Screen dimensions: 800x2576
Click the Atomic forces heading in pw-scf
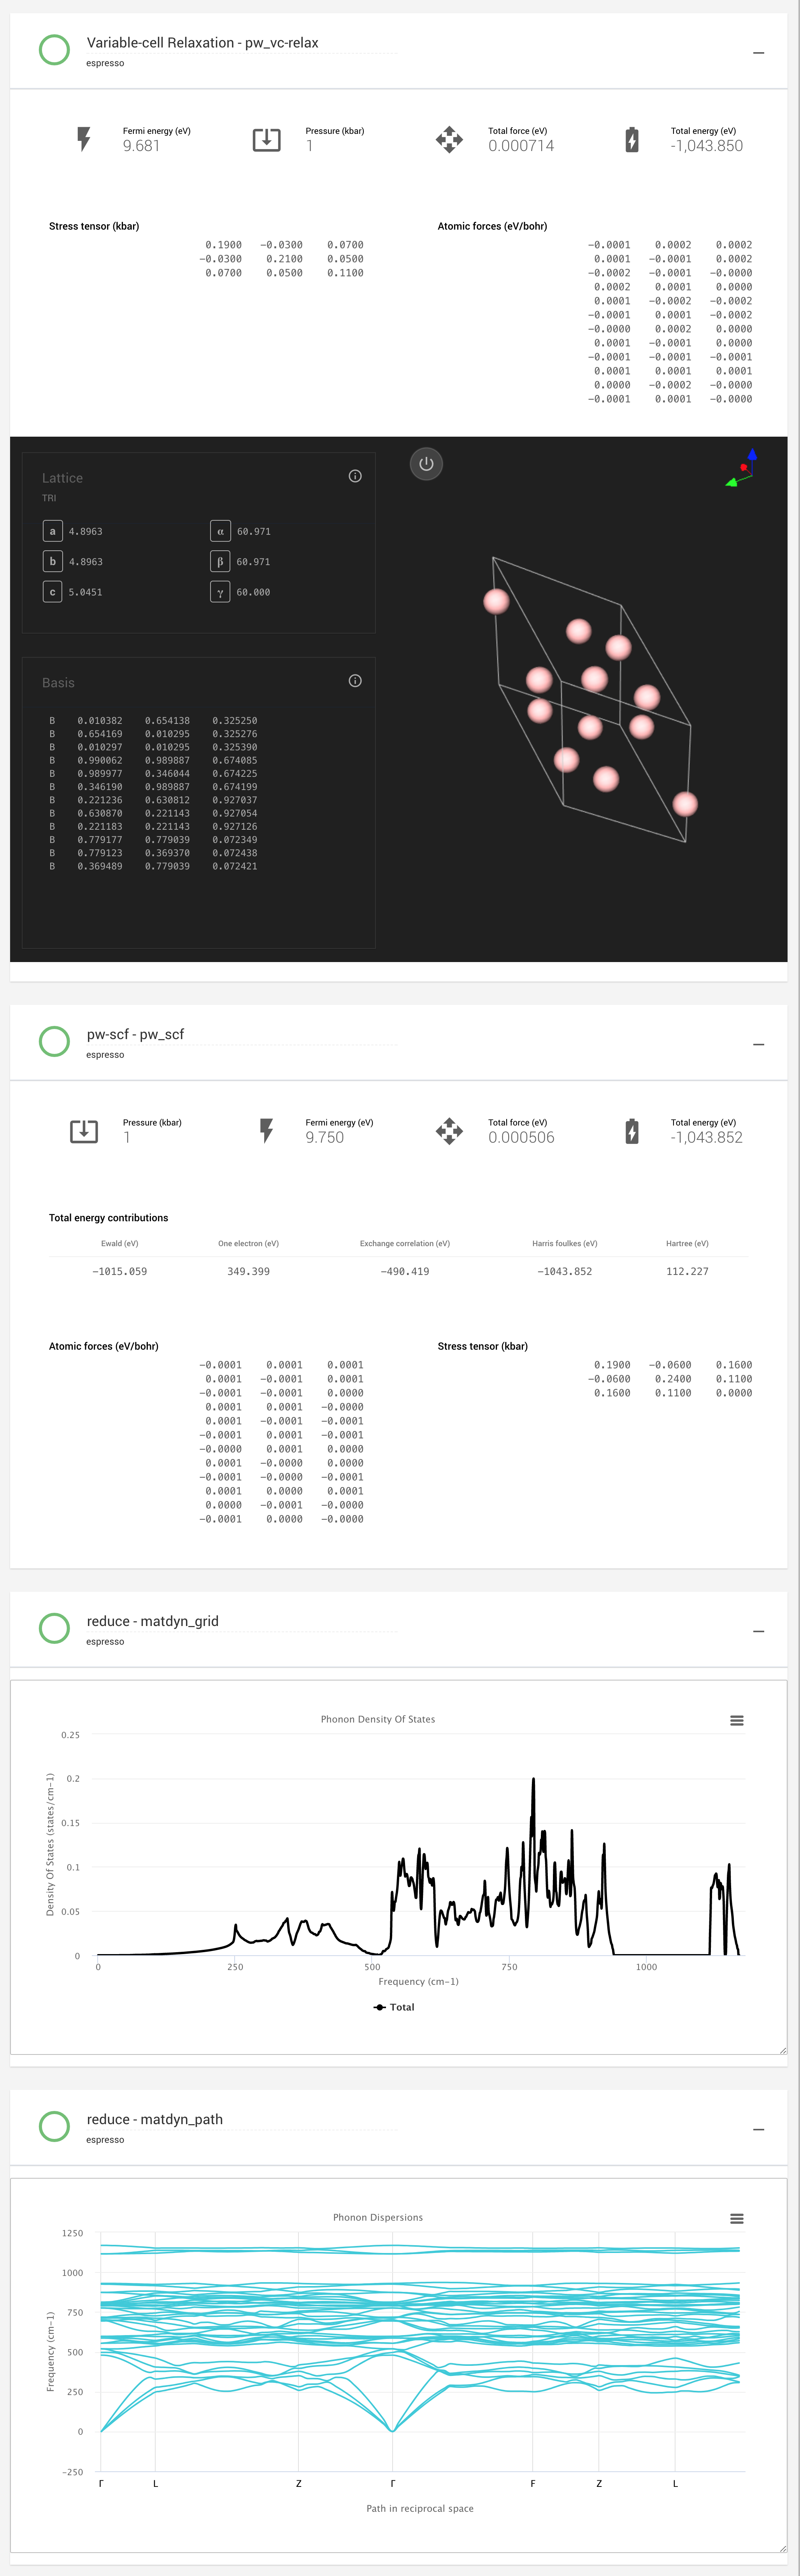(x=104, y=1346)
